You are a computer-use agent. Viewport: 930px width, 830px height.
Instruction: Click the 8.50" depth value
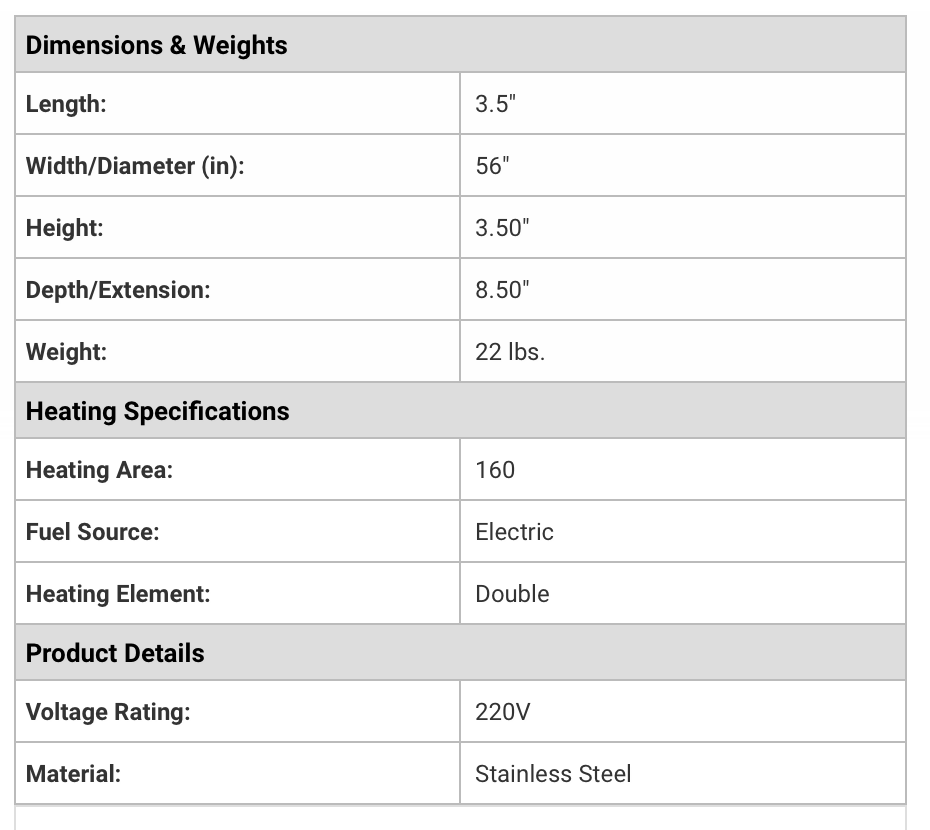pos(502,290)
